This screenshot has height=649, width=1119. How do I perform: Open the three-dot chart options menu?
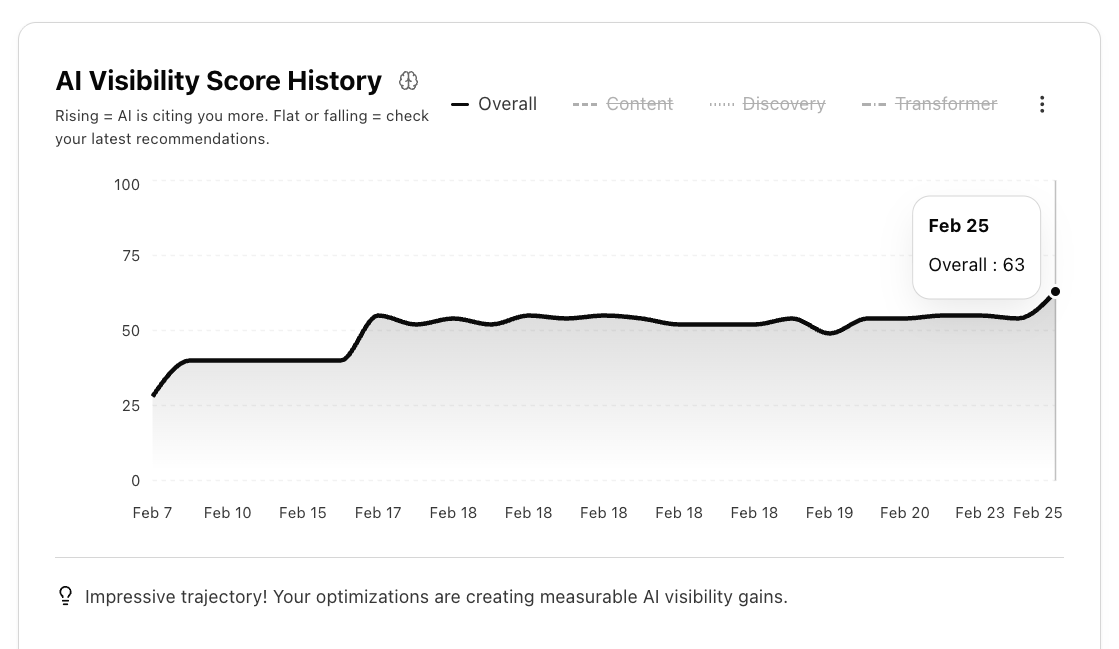(x=1042, y=104)
